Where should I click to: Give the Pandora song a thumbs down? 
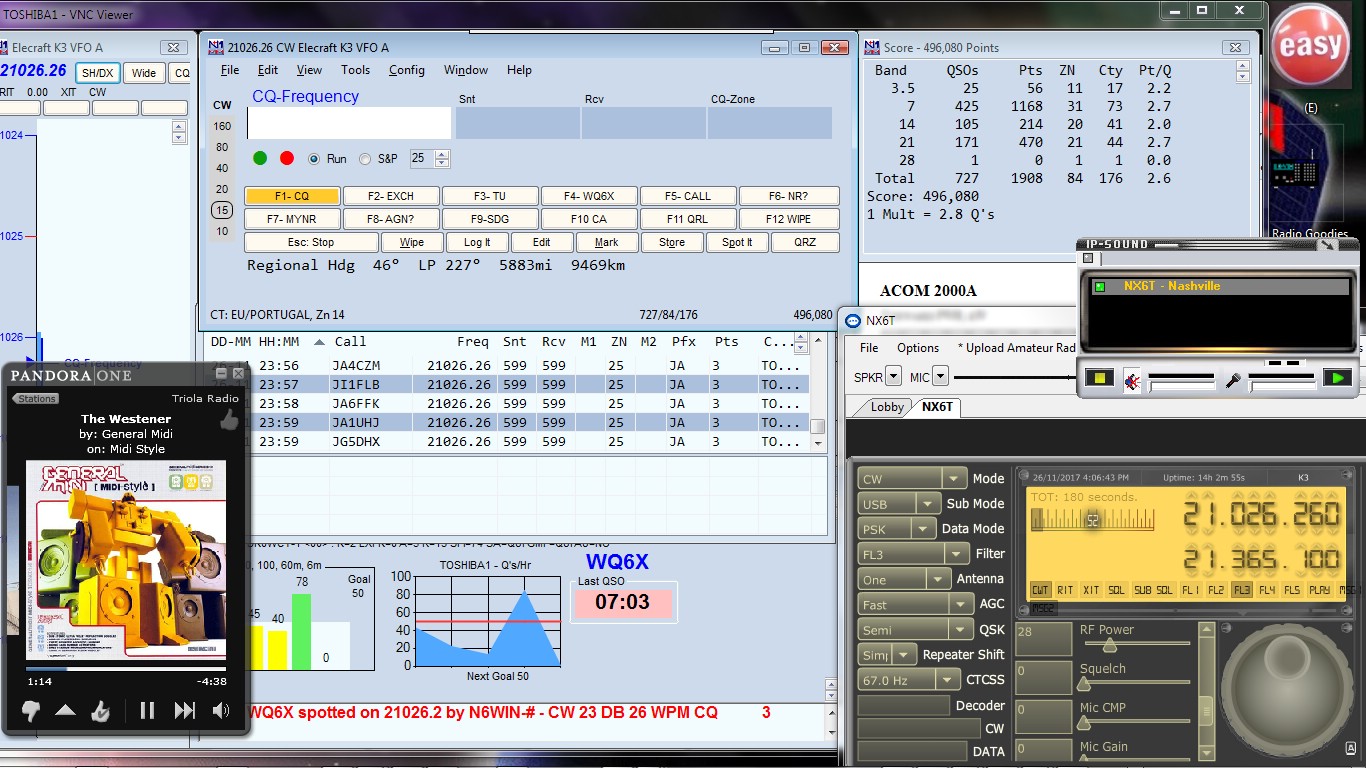[x=31, y=711]
